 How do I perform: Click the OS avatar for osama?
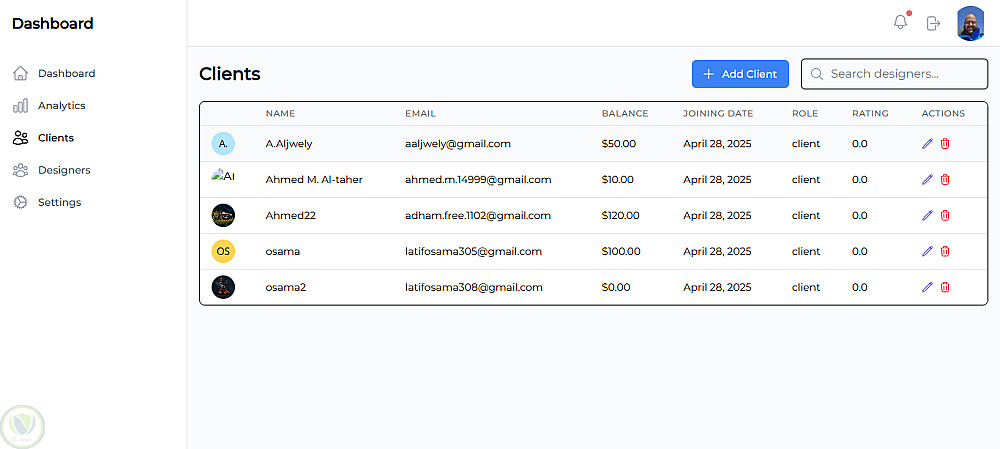point(223,252)
